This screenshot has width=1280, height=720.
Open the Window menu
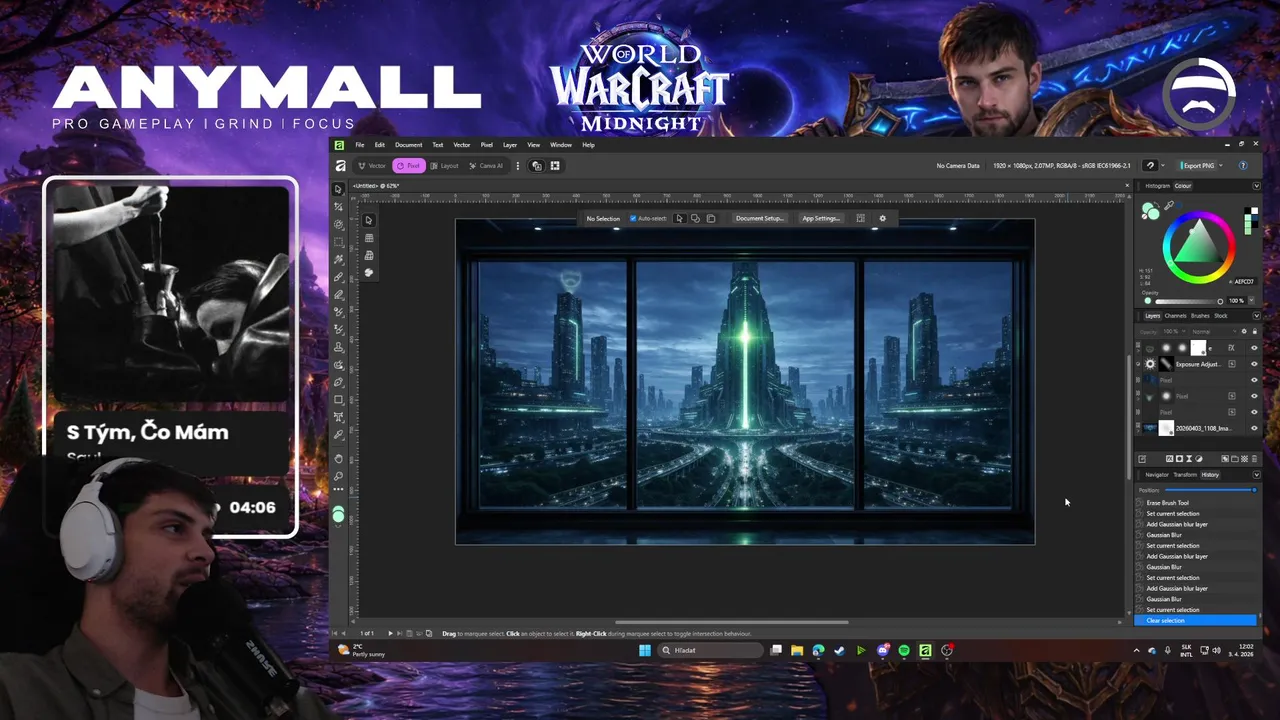point(561,145)
